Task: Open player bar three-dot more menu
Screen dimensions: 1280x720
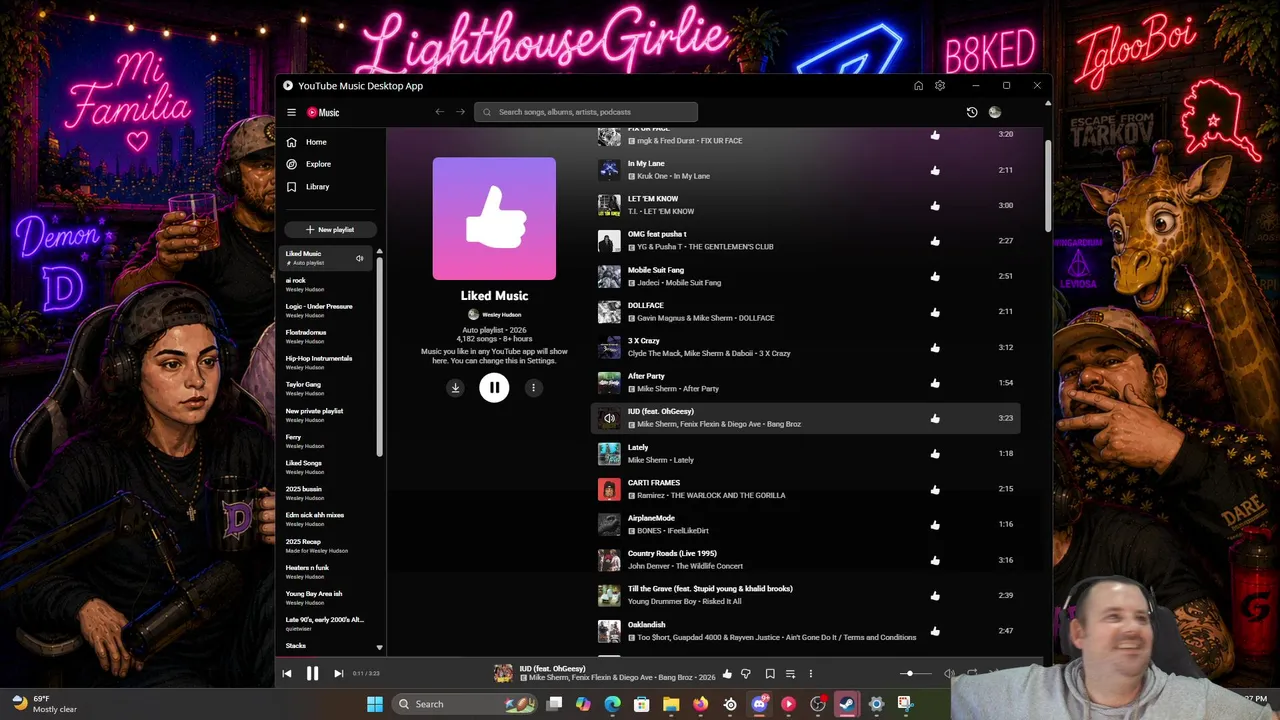Action: coord(811,674)
